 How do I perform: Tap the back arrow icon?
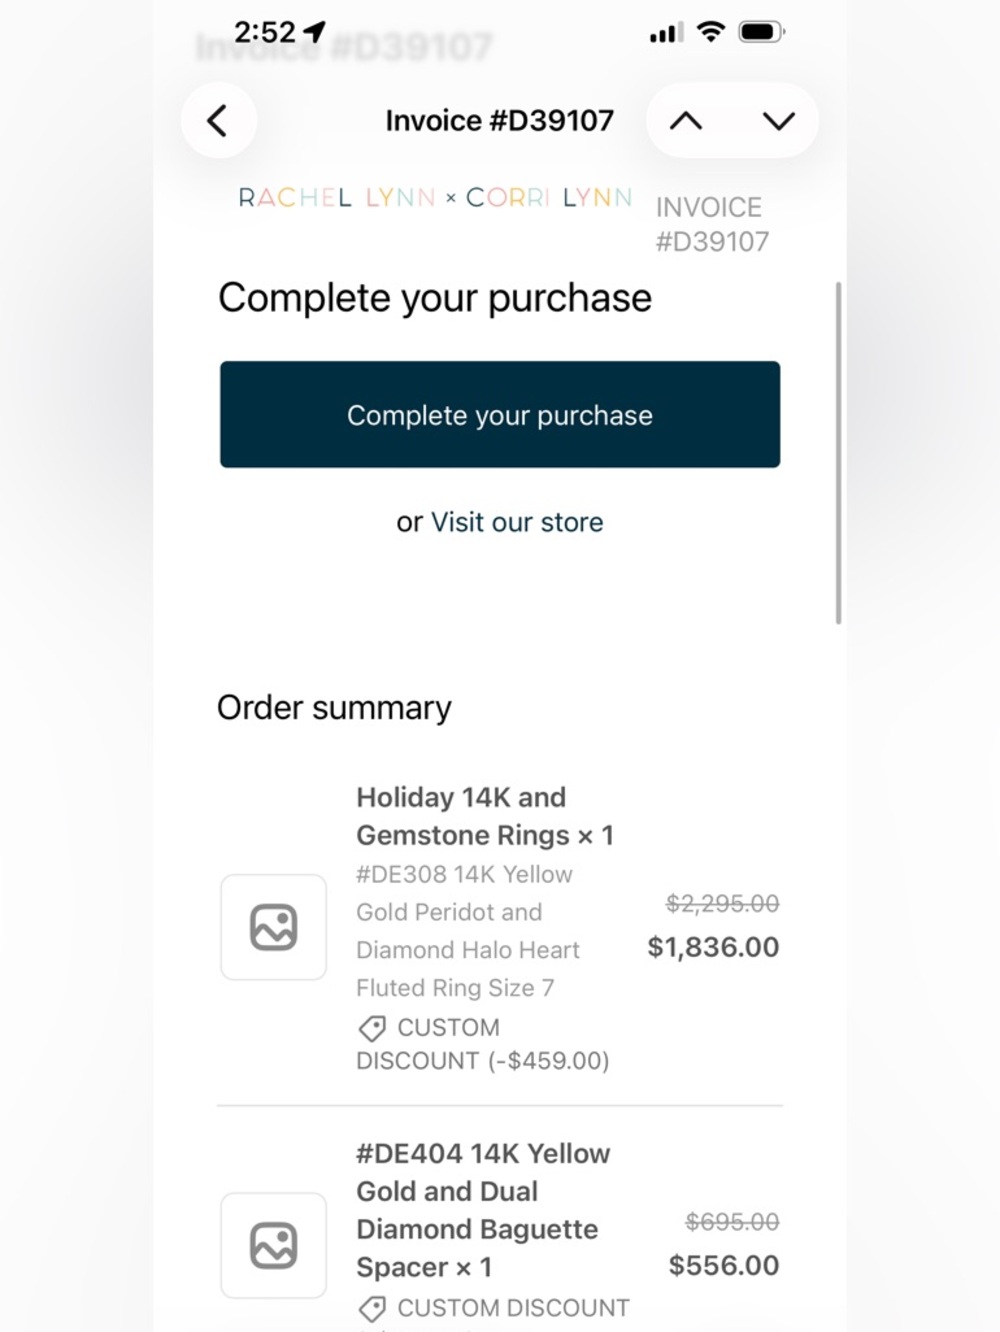click(x=218, y=121)
